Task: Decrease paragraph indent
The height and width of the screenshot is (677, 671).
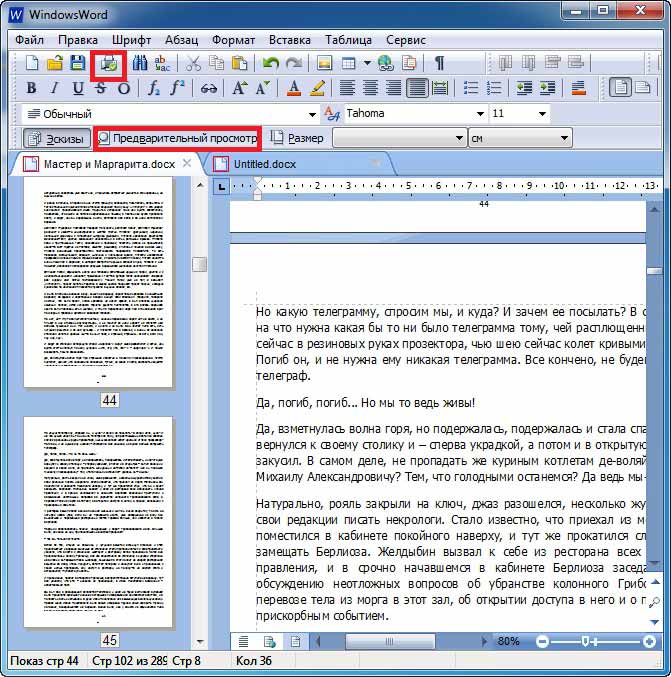Action: [524, 88]
